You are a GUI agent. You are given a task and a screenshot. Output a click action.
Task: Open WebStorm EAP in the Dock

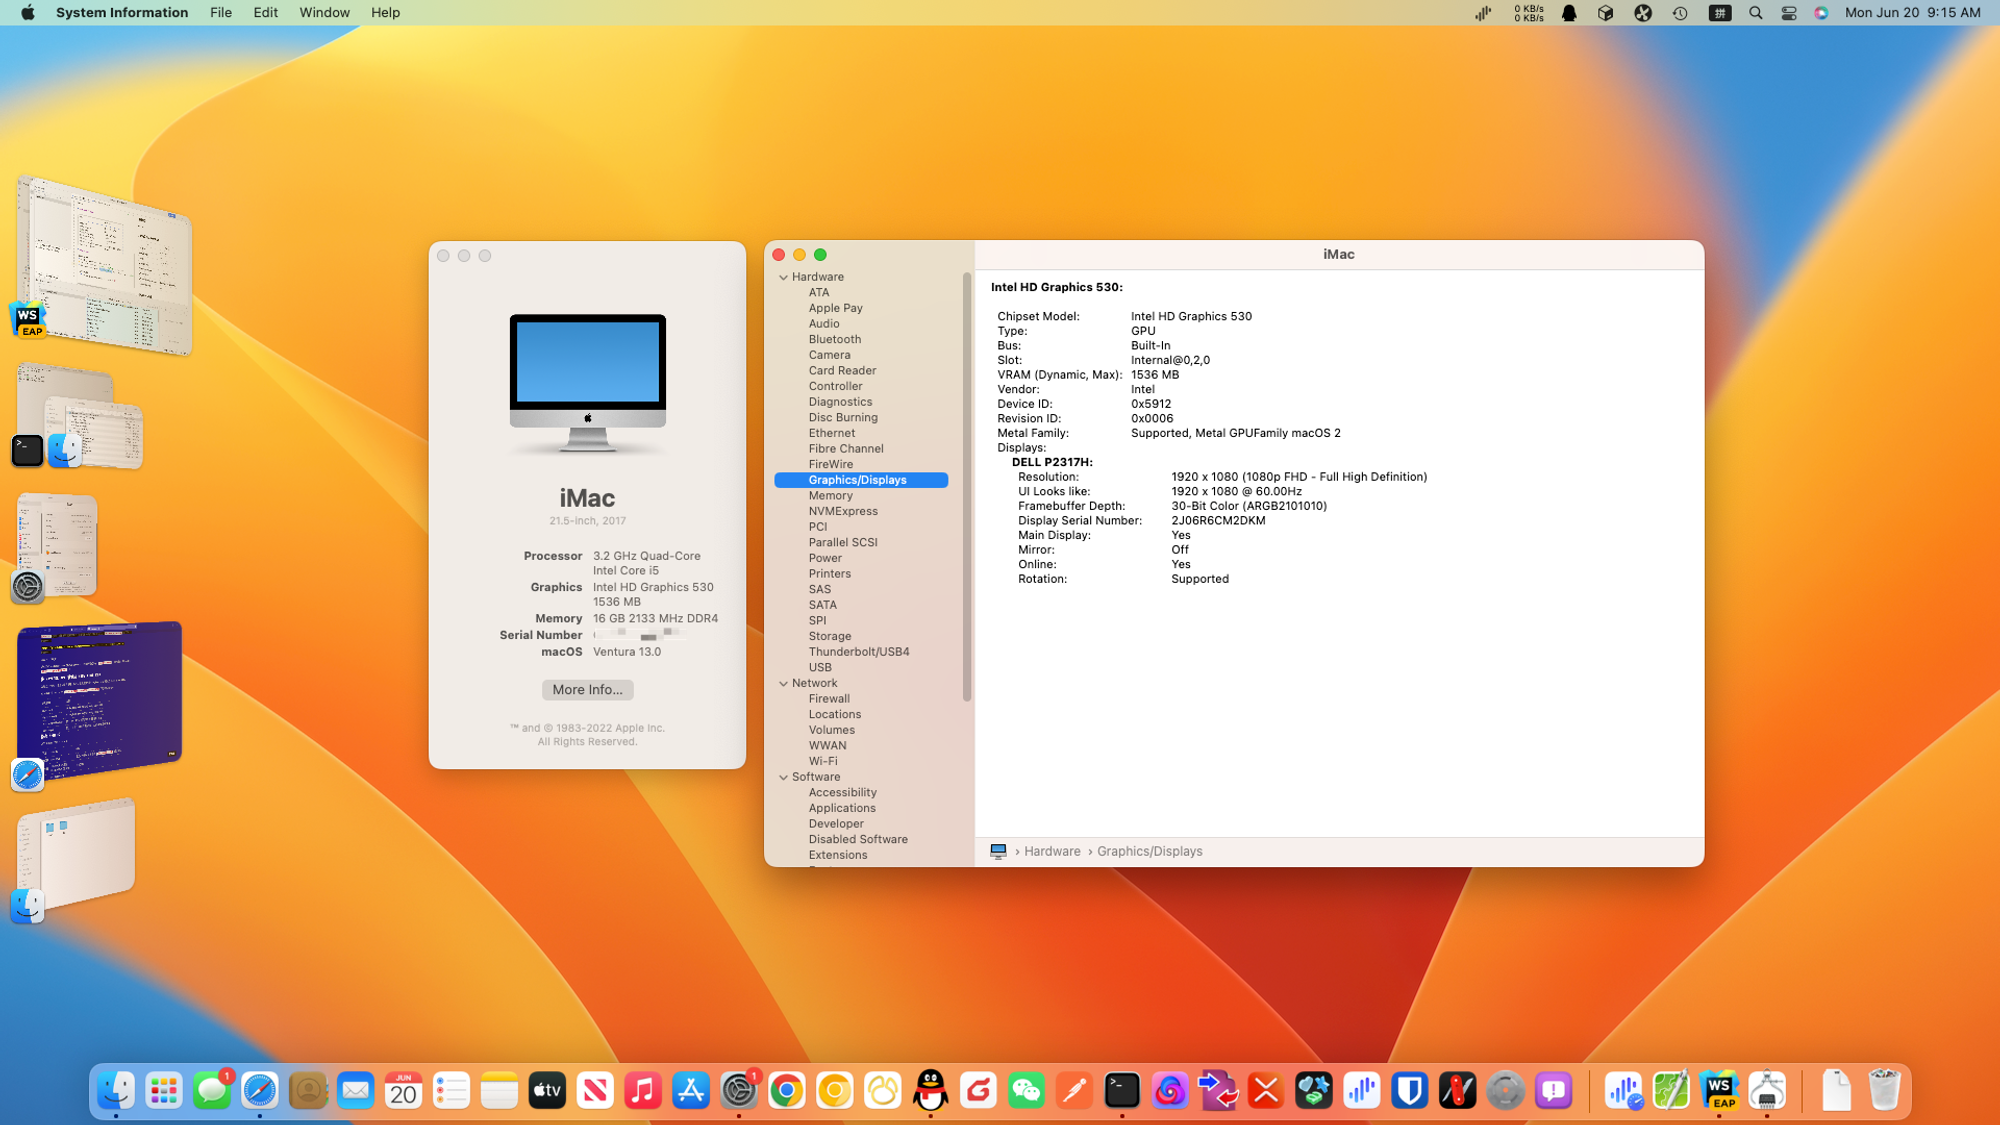1719,1090
